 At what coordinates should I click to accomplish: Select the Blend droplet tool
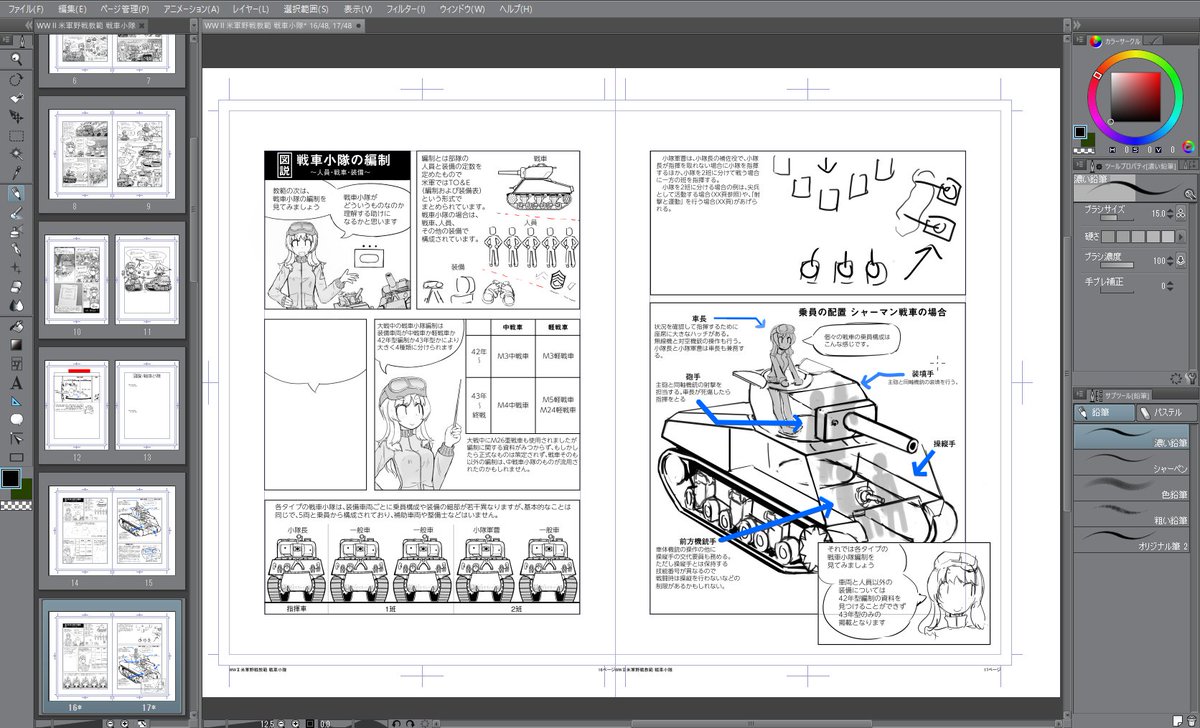(17, 305)
